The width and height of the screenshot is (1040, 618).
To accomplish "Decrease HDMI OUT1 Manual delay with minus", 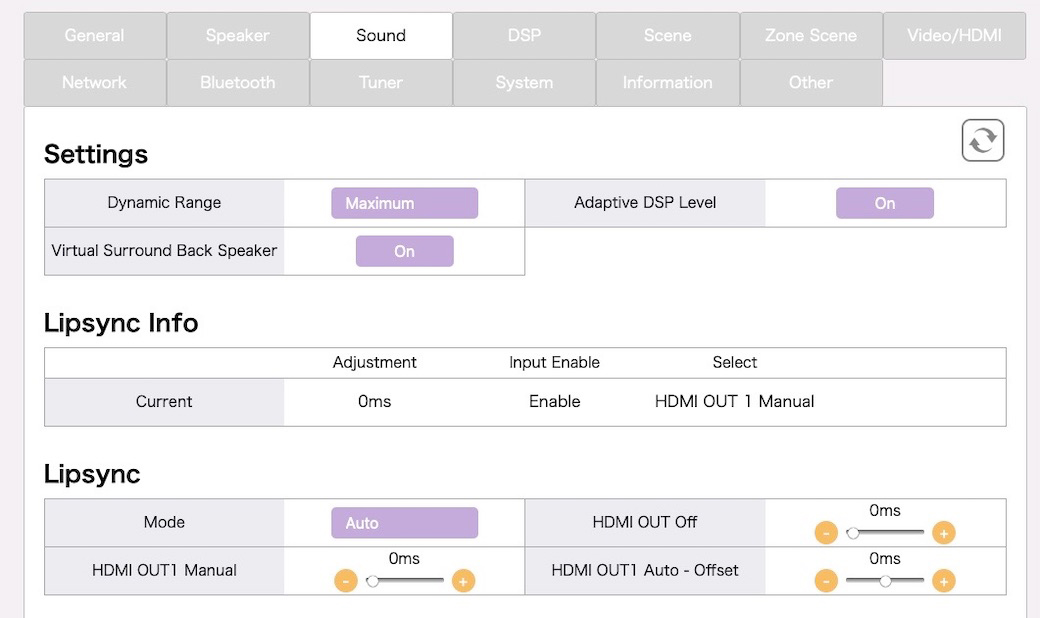I will pos(346,581).
